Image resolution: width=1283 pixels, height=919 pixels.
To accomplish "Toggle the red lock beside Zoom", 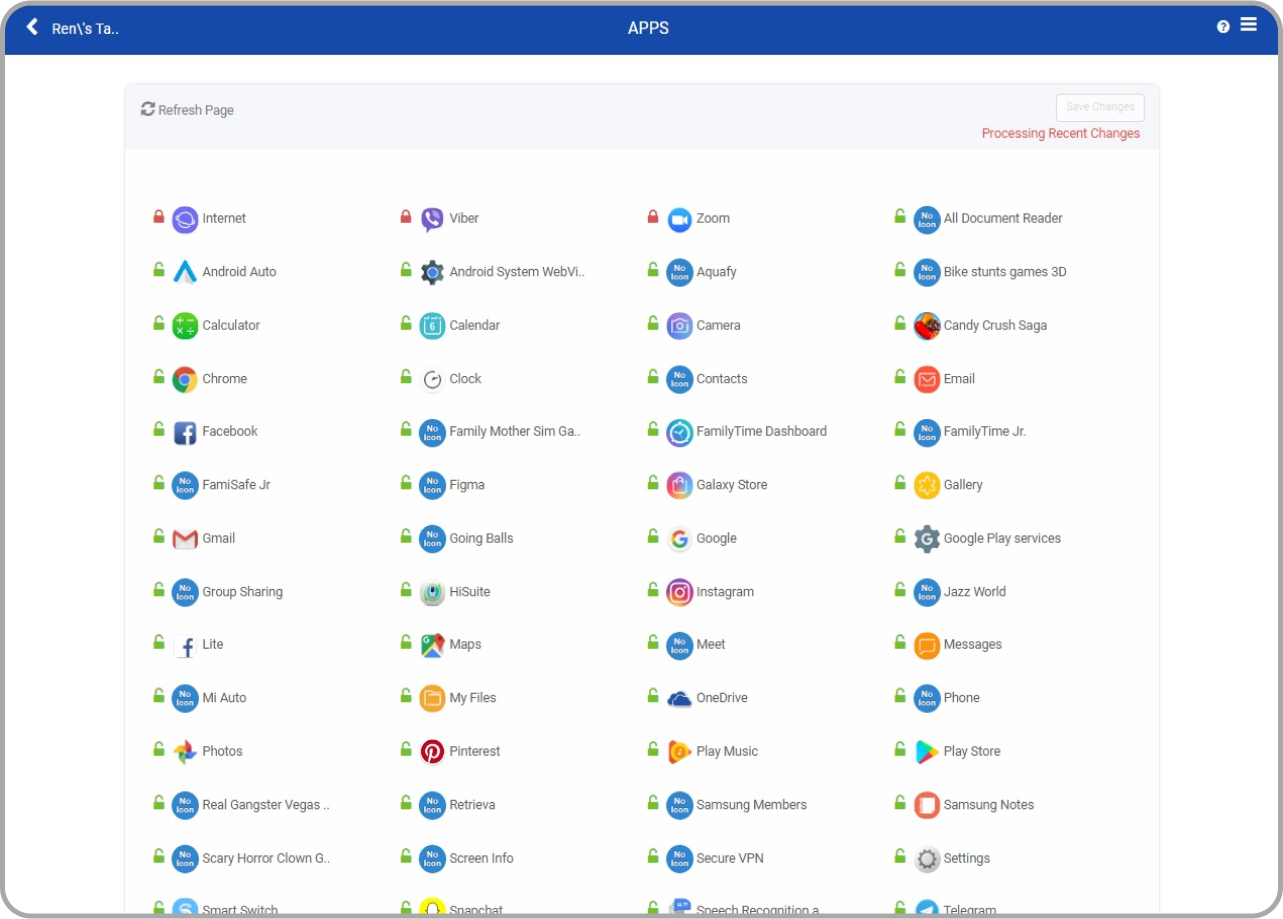I will (652, 215).
